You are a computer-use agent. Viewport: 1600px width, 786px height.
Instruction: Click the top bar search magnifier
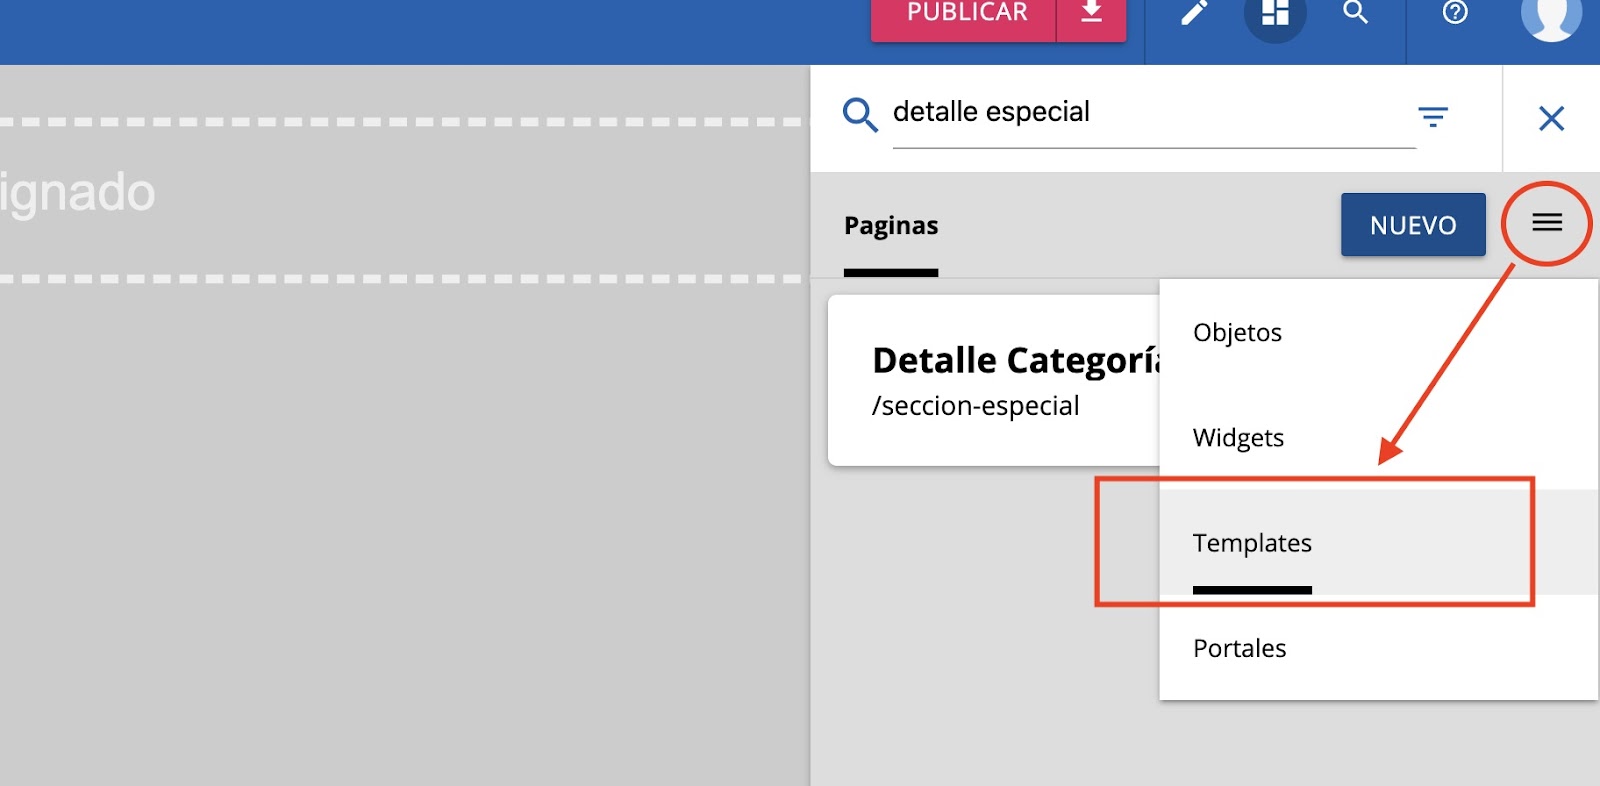coord(1355,14)
